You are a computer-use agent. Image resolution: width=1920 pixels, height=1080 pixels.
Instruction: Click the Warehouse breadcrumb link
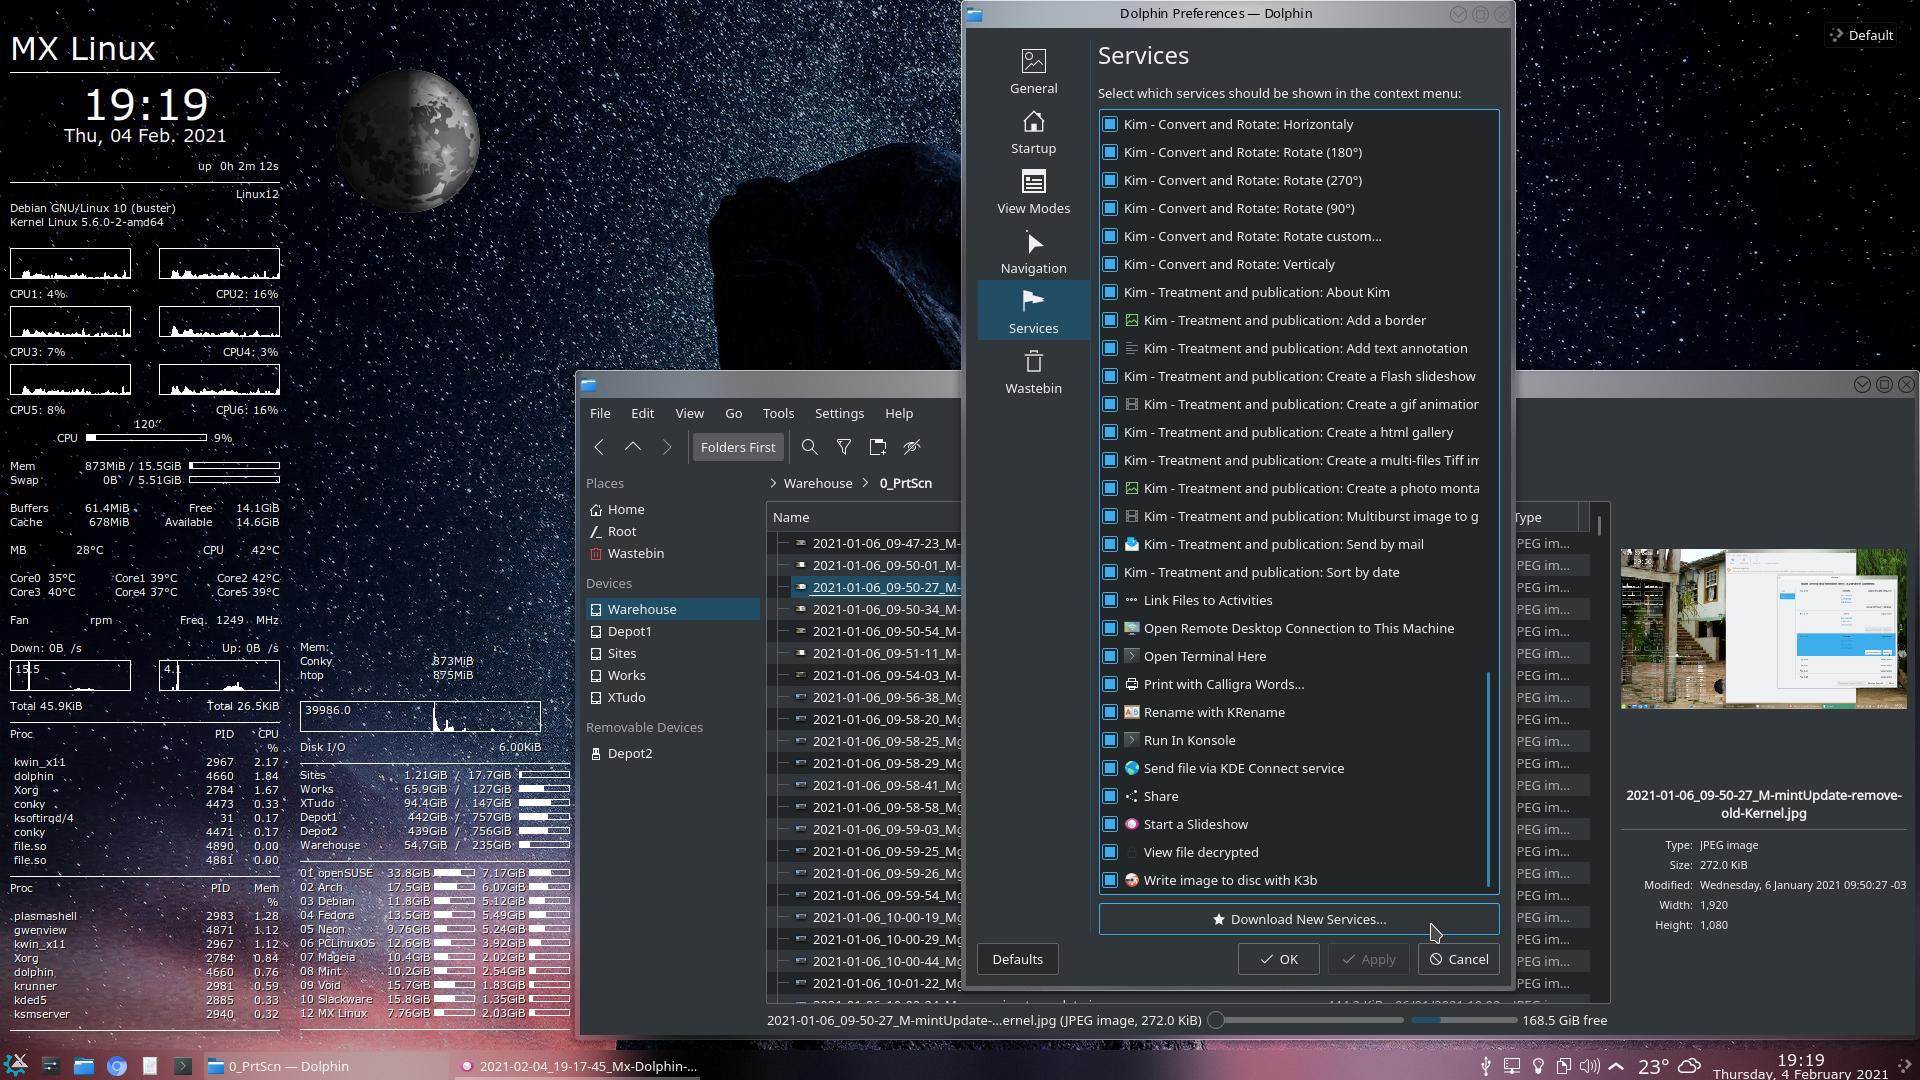tap(818, 483)
